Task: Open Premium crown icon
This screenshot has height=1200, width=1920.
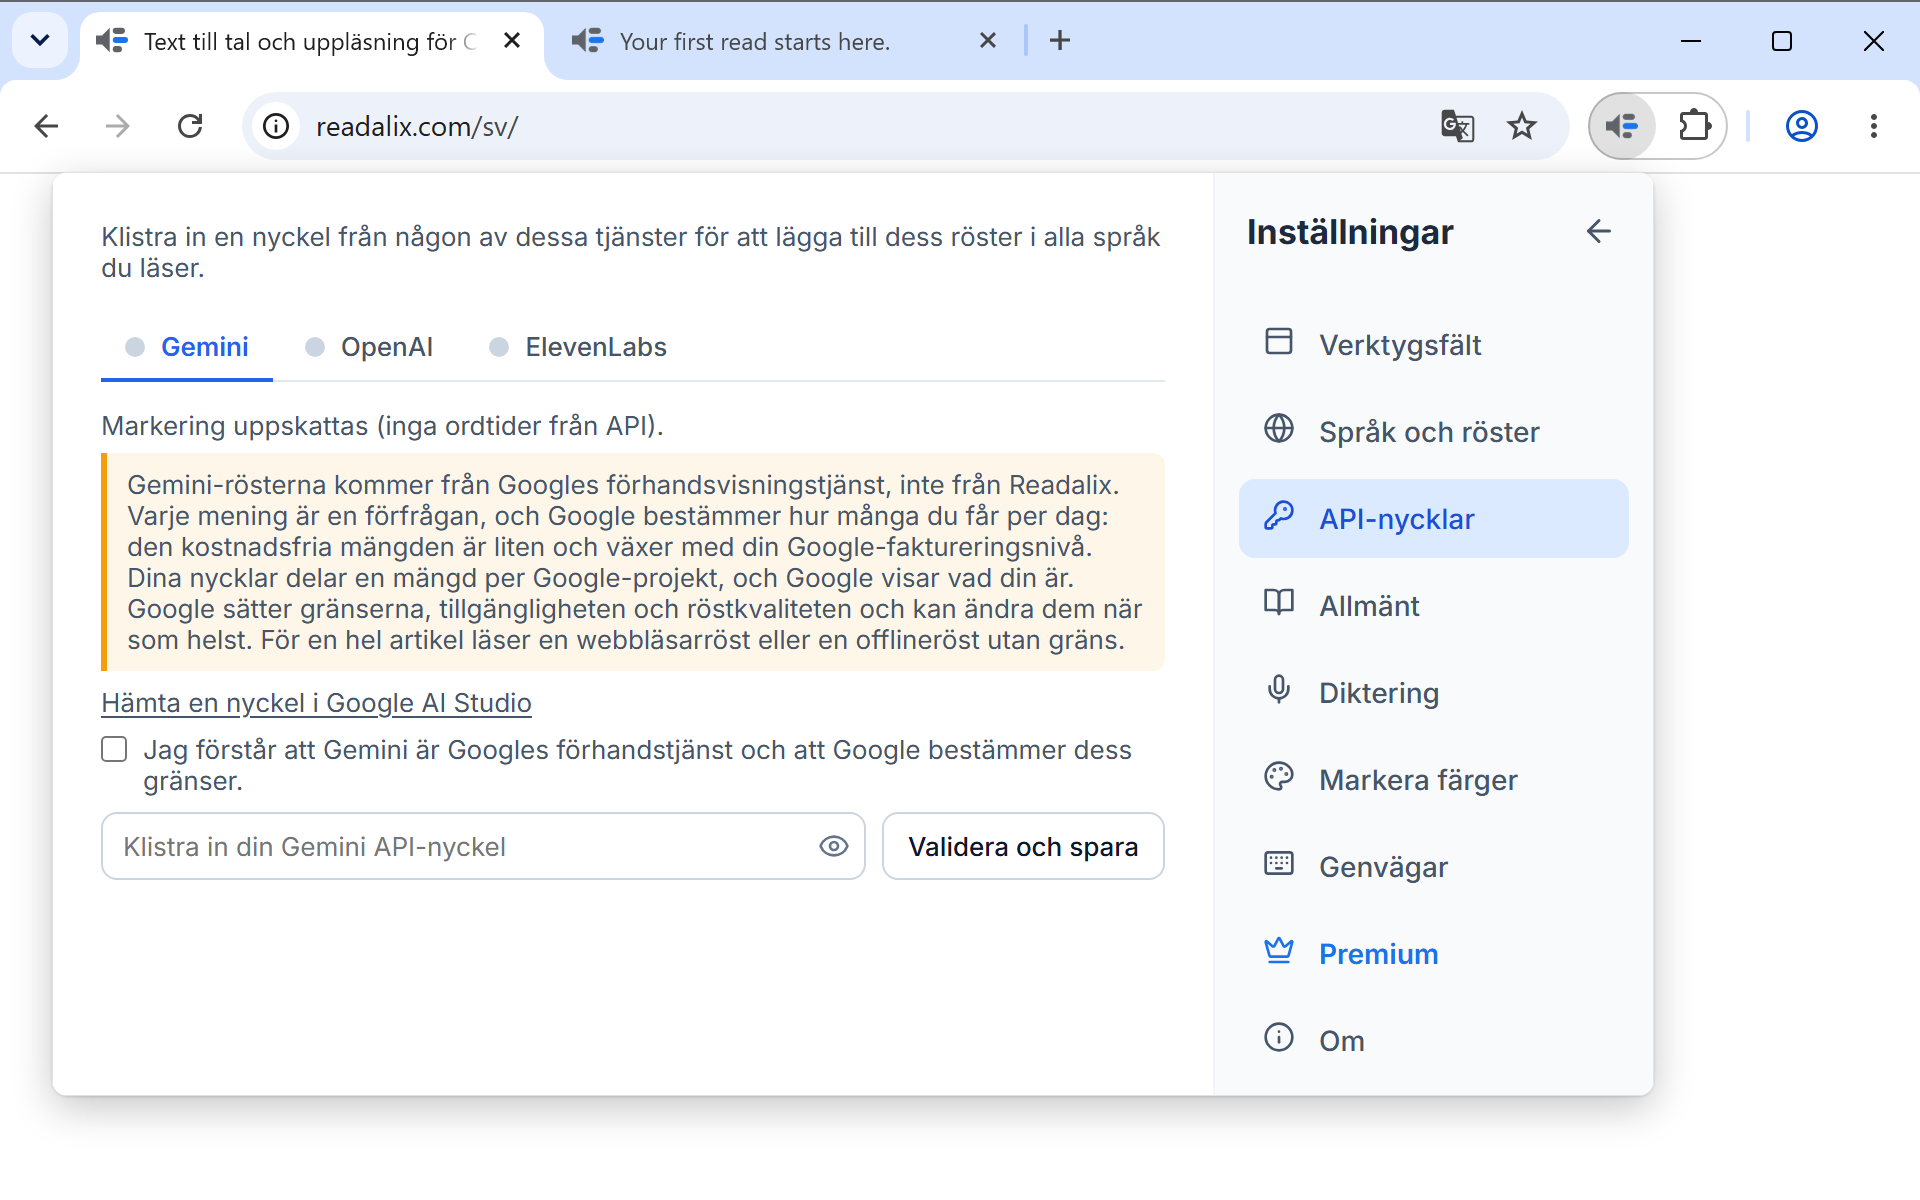Action: pyautogui.click(x=1279, y=951)
